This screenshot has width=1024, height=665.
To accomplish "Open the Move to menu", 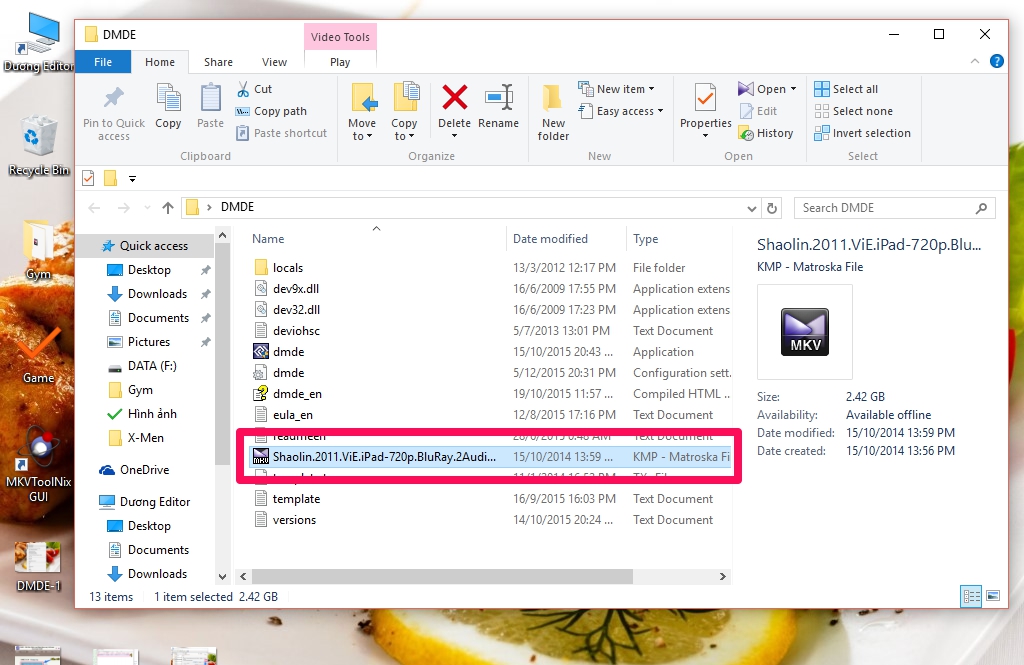I will [x=362, y=112].
